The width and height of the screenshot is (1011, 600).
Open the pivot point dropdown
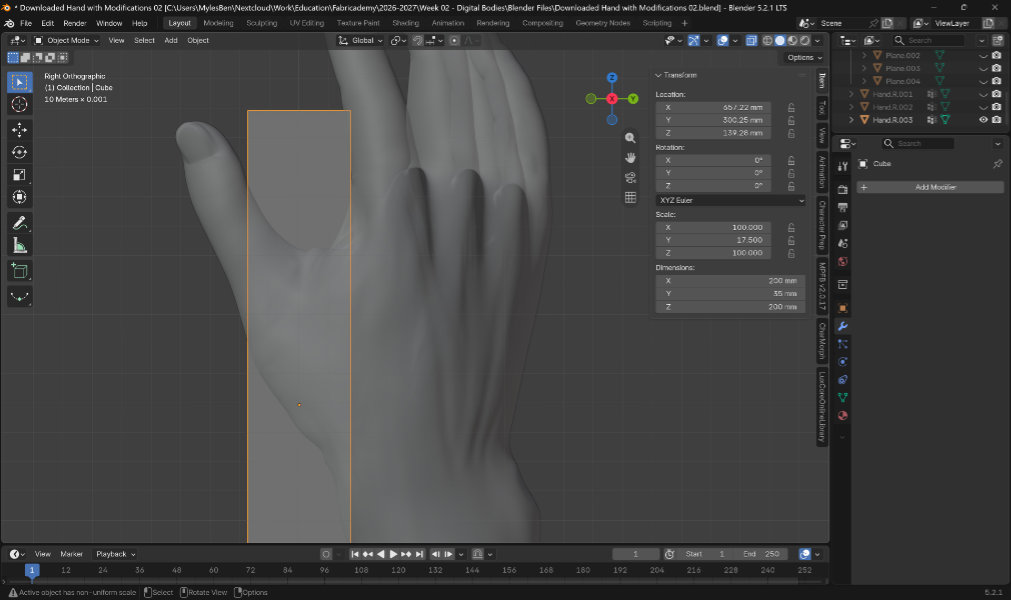point(398,40)
